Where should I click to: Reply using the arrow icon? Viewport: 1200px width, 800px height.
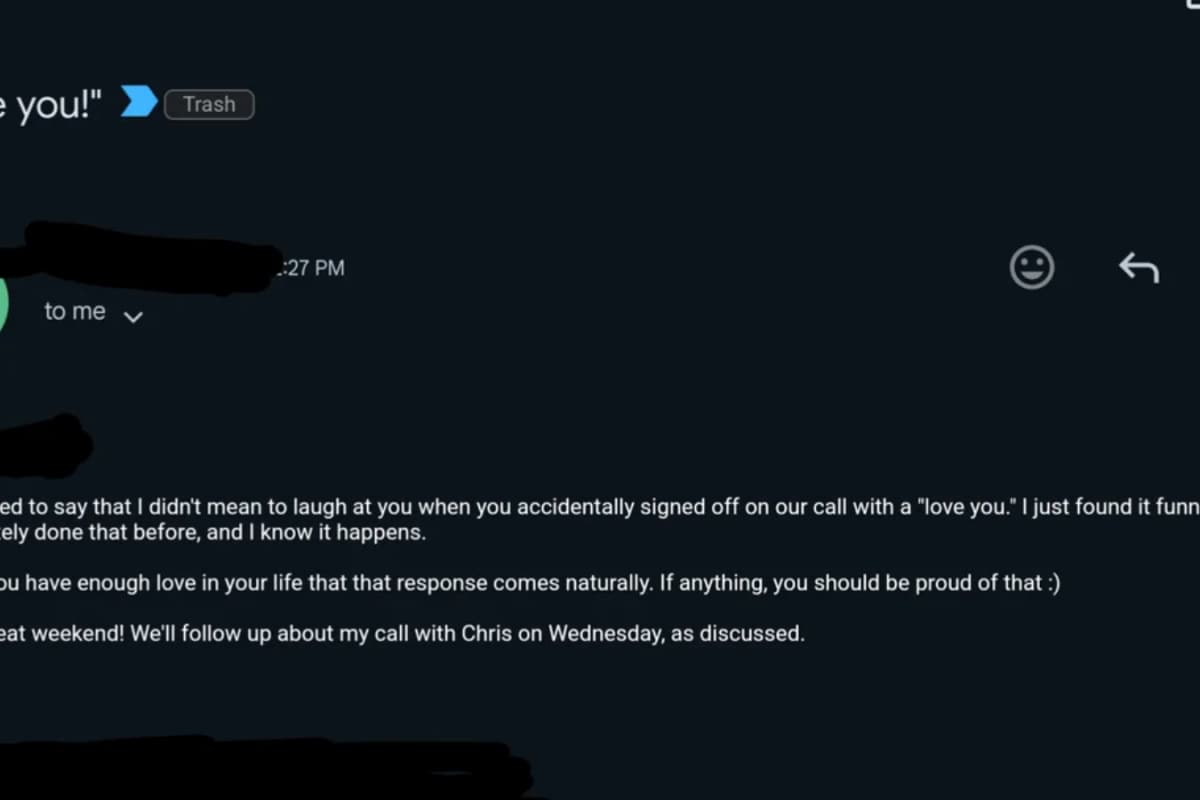1138,268
